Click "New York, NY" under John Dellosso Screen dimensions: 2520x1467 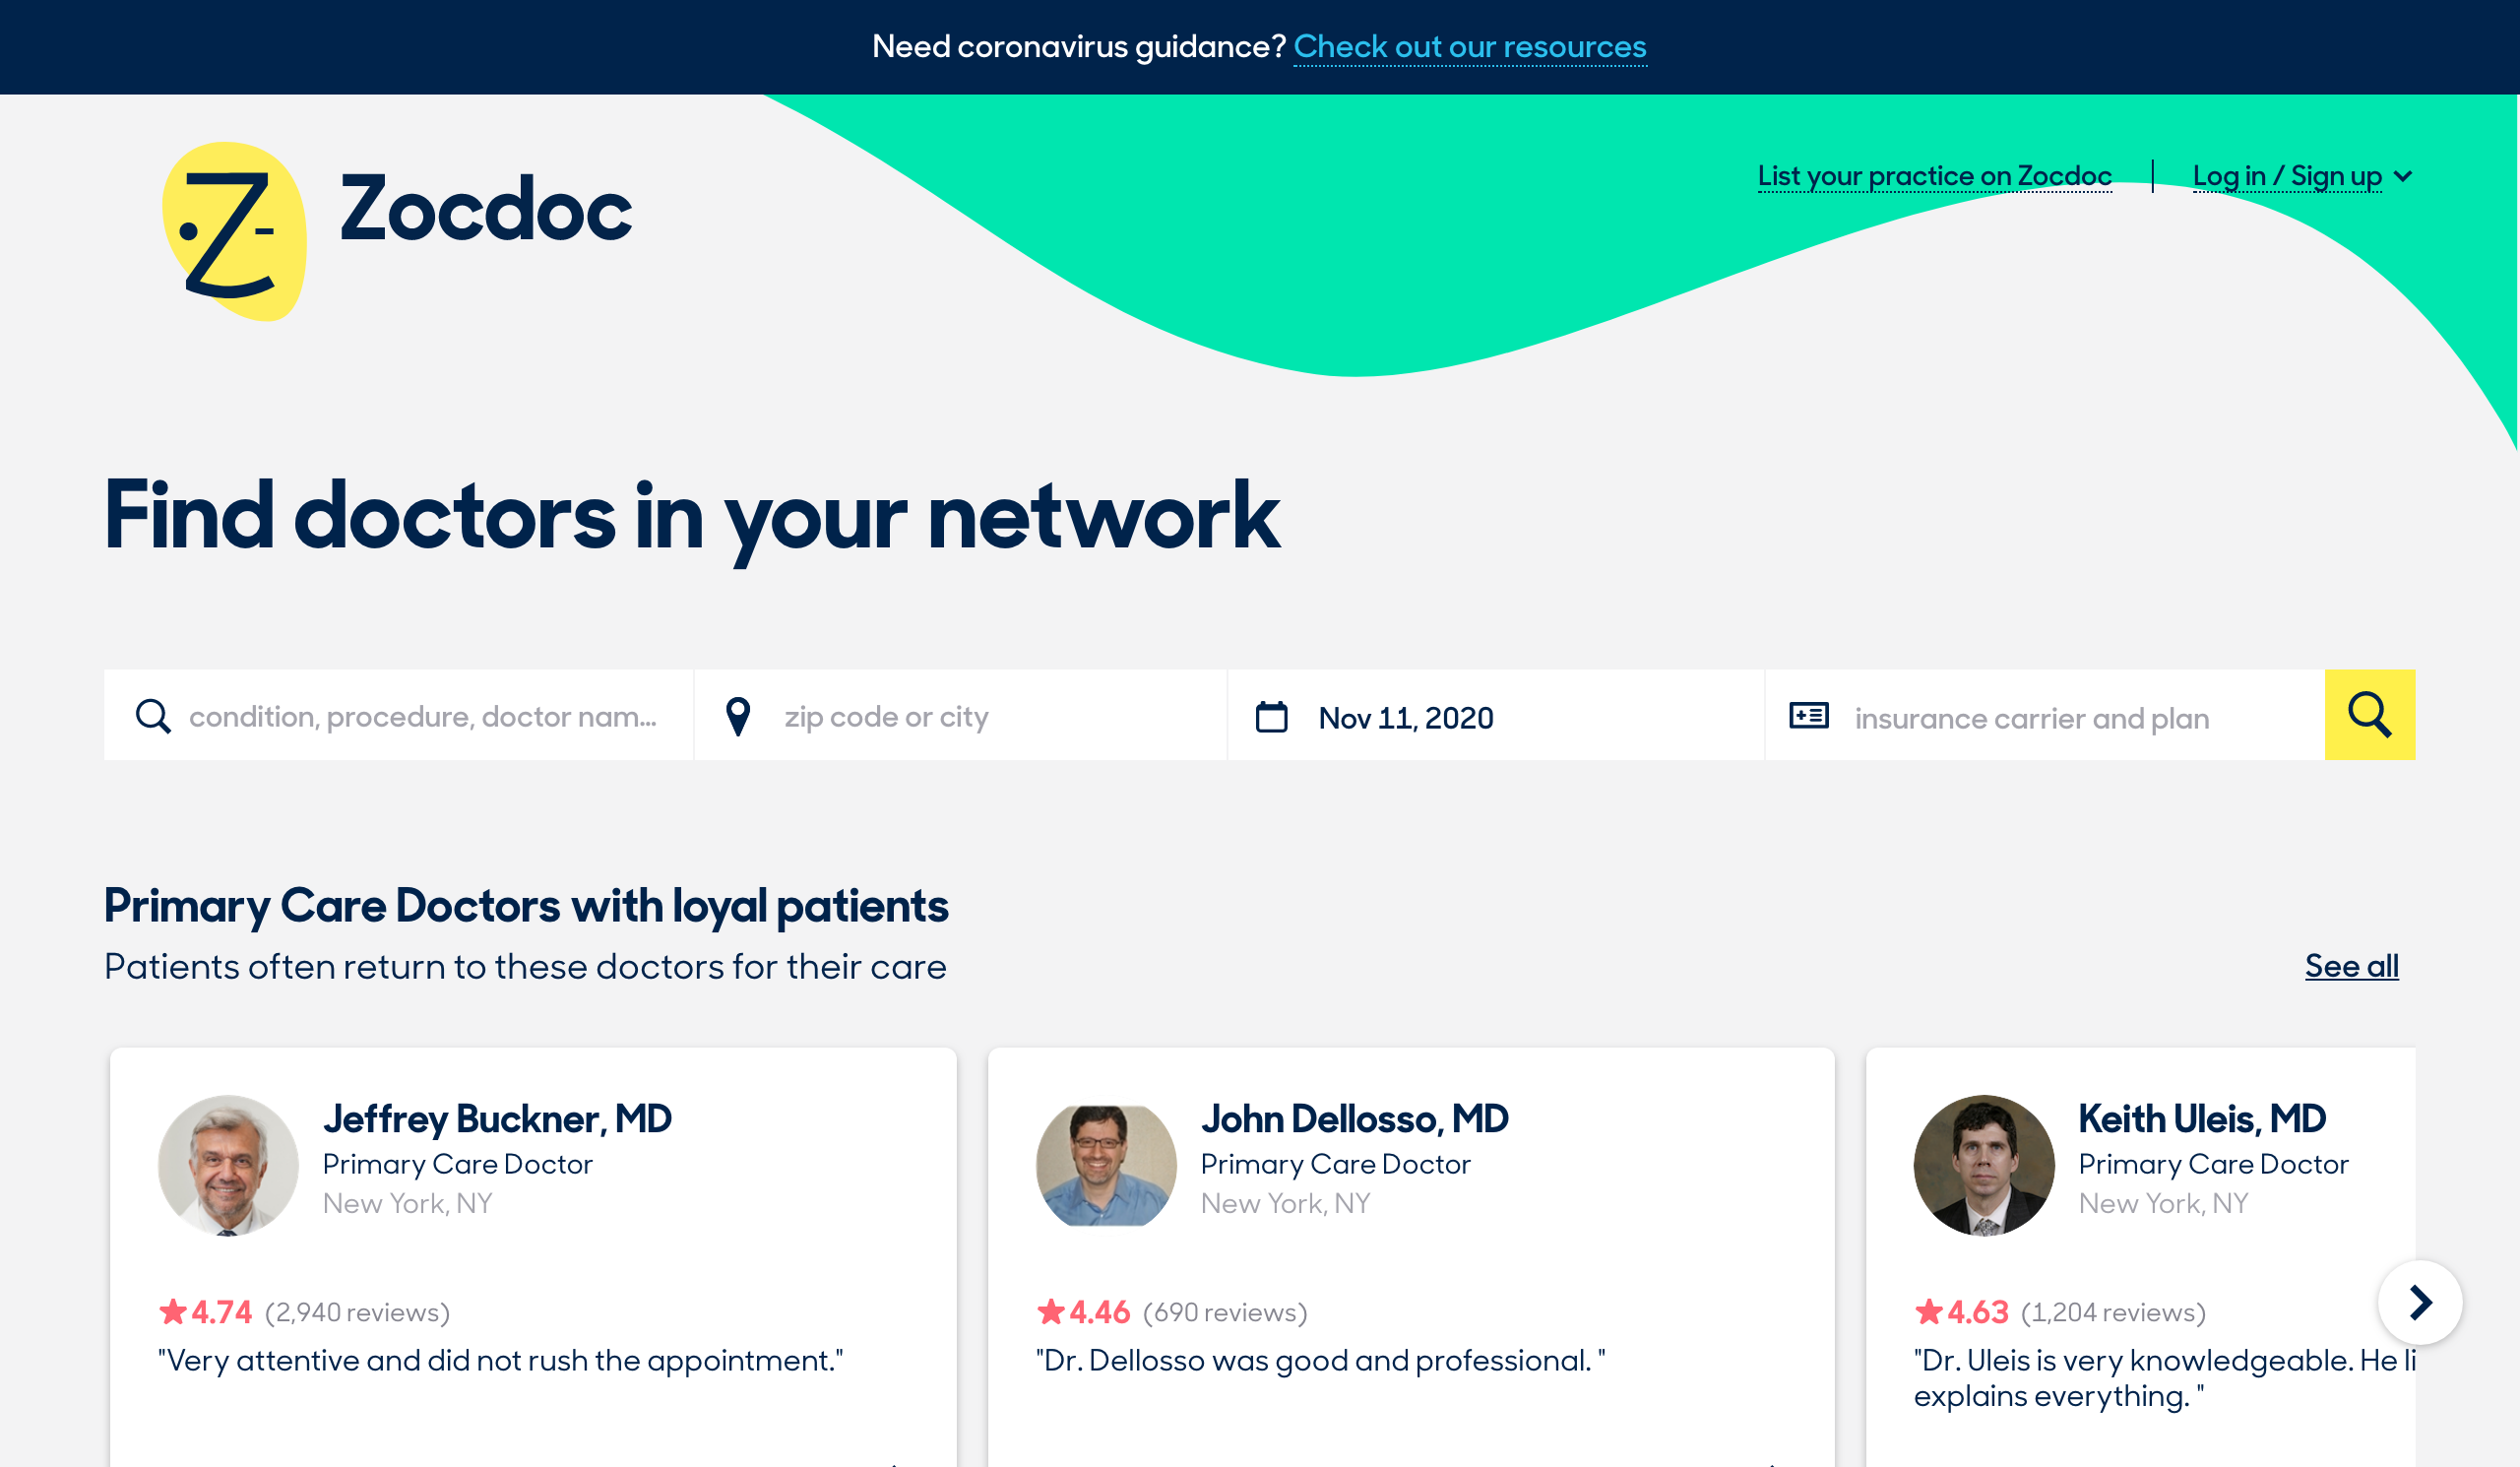point(1286,1203)
